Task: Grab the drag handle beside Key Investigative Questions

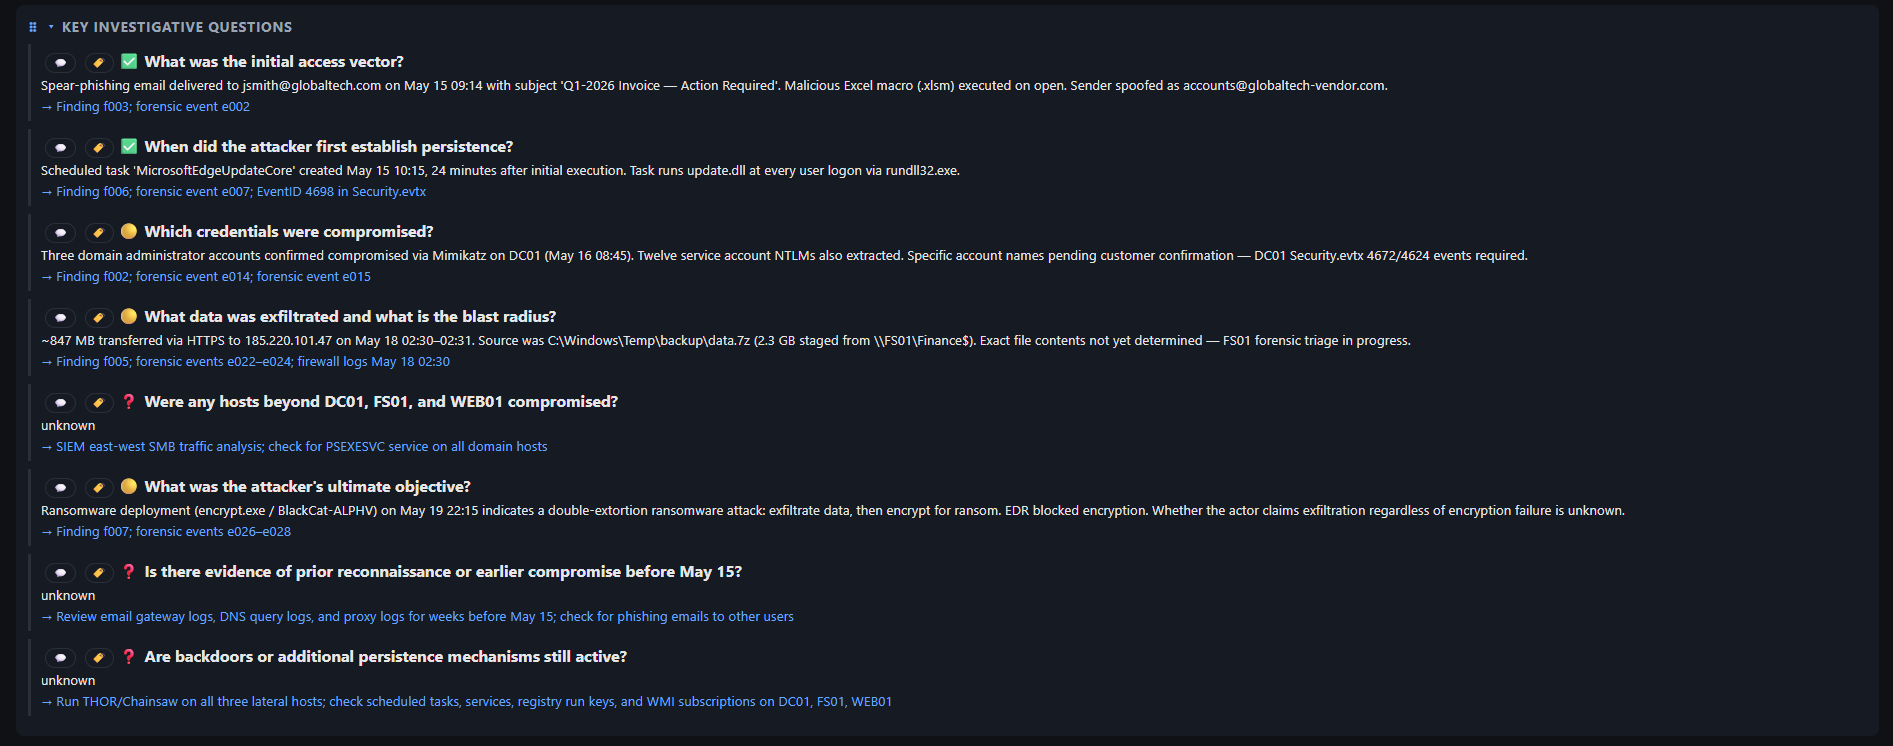Action: pos(33,27)
